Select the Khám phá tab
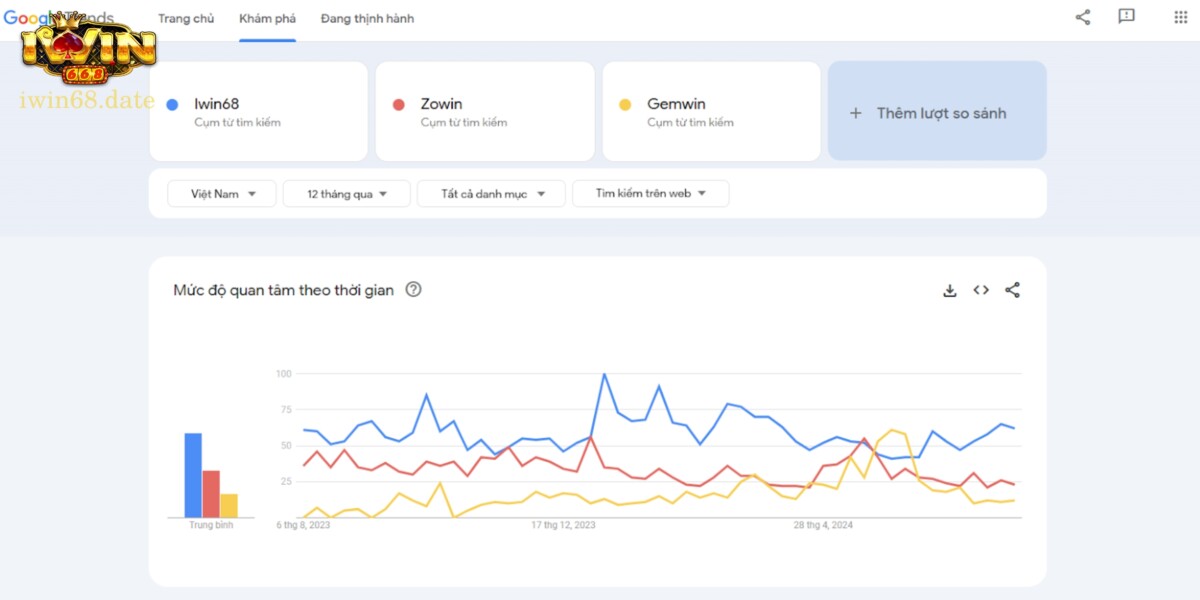This screenshot has height=600, width=1200. tap(267, 19)
